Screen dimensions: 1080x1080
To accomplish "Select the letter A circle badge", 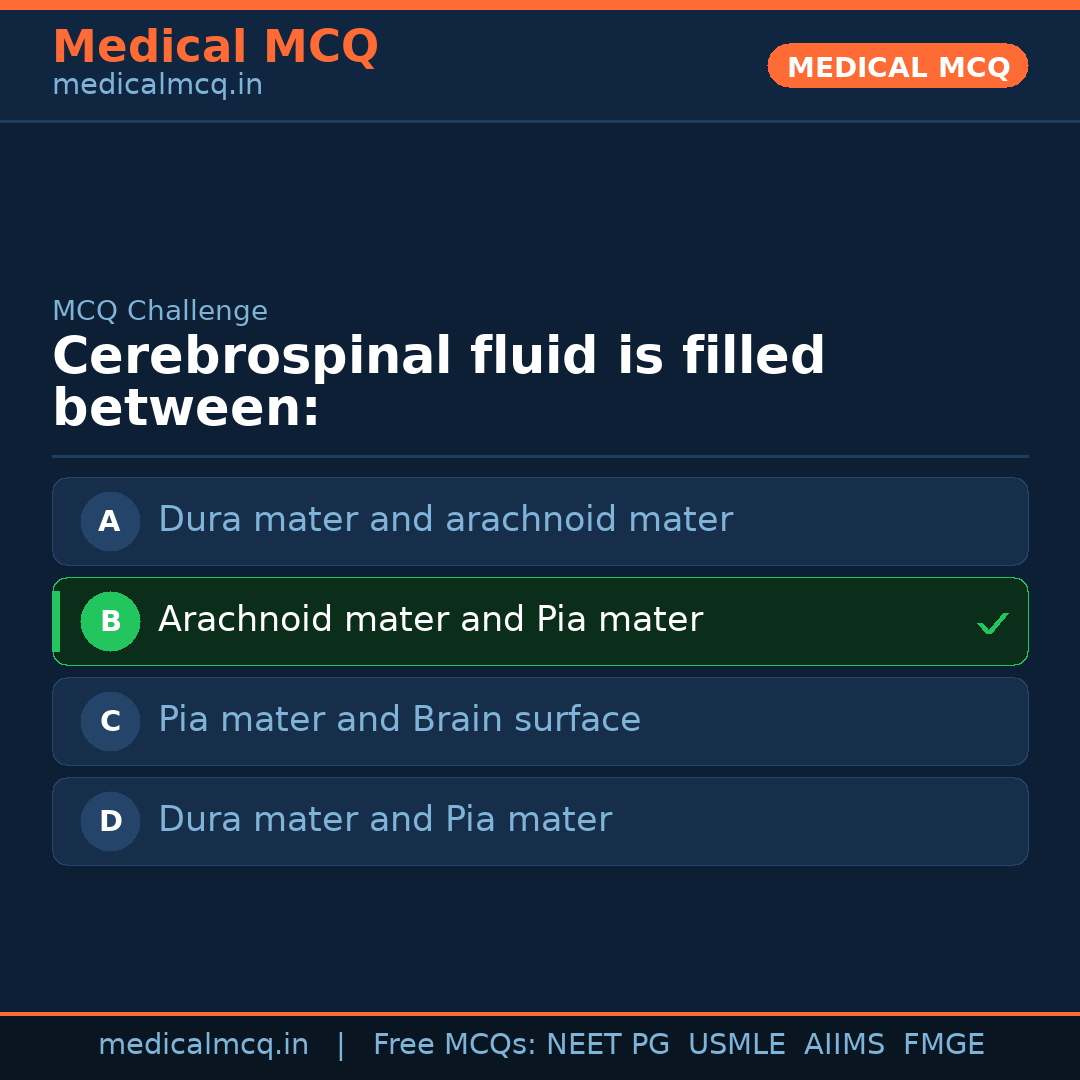I will (110, 521).
